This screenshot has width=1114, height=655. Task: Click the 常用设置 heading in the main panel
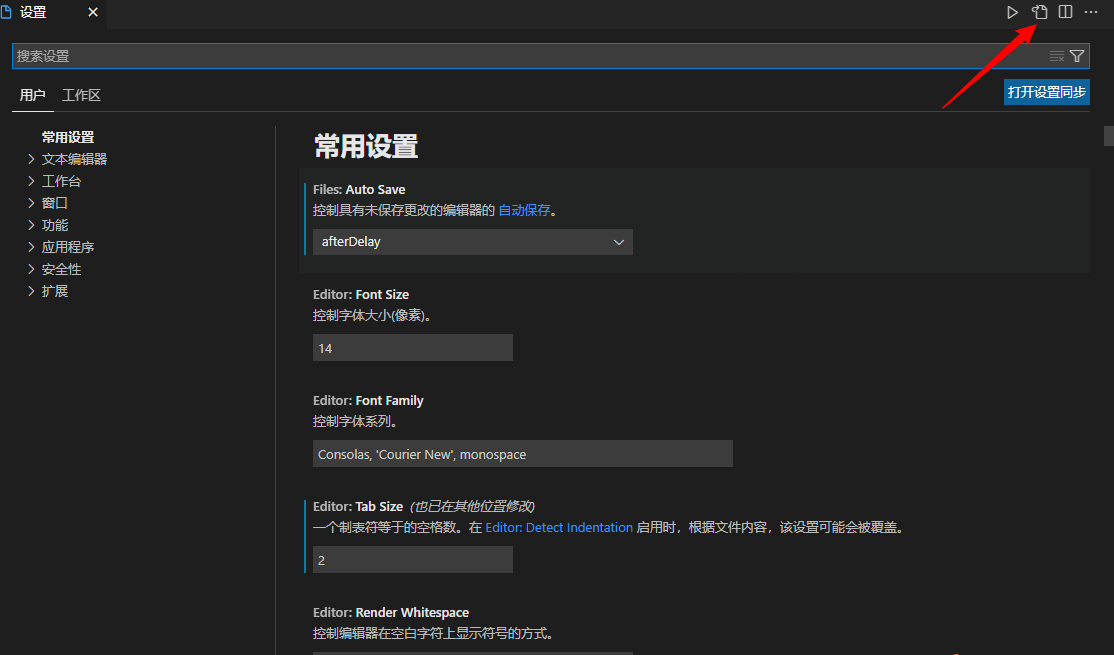[366, 146]
